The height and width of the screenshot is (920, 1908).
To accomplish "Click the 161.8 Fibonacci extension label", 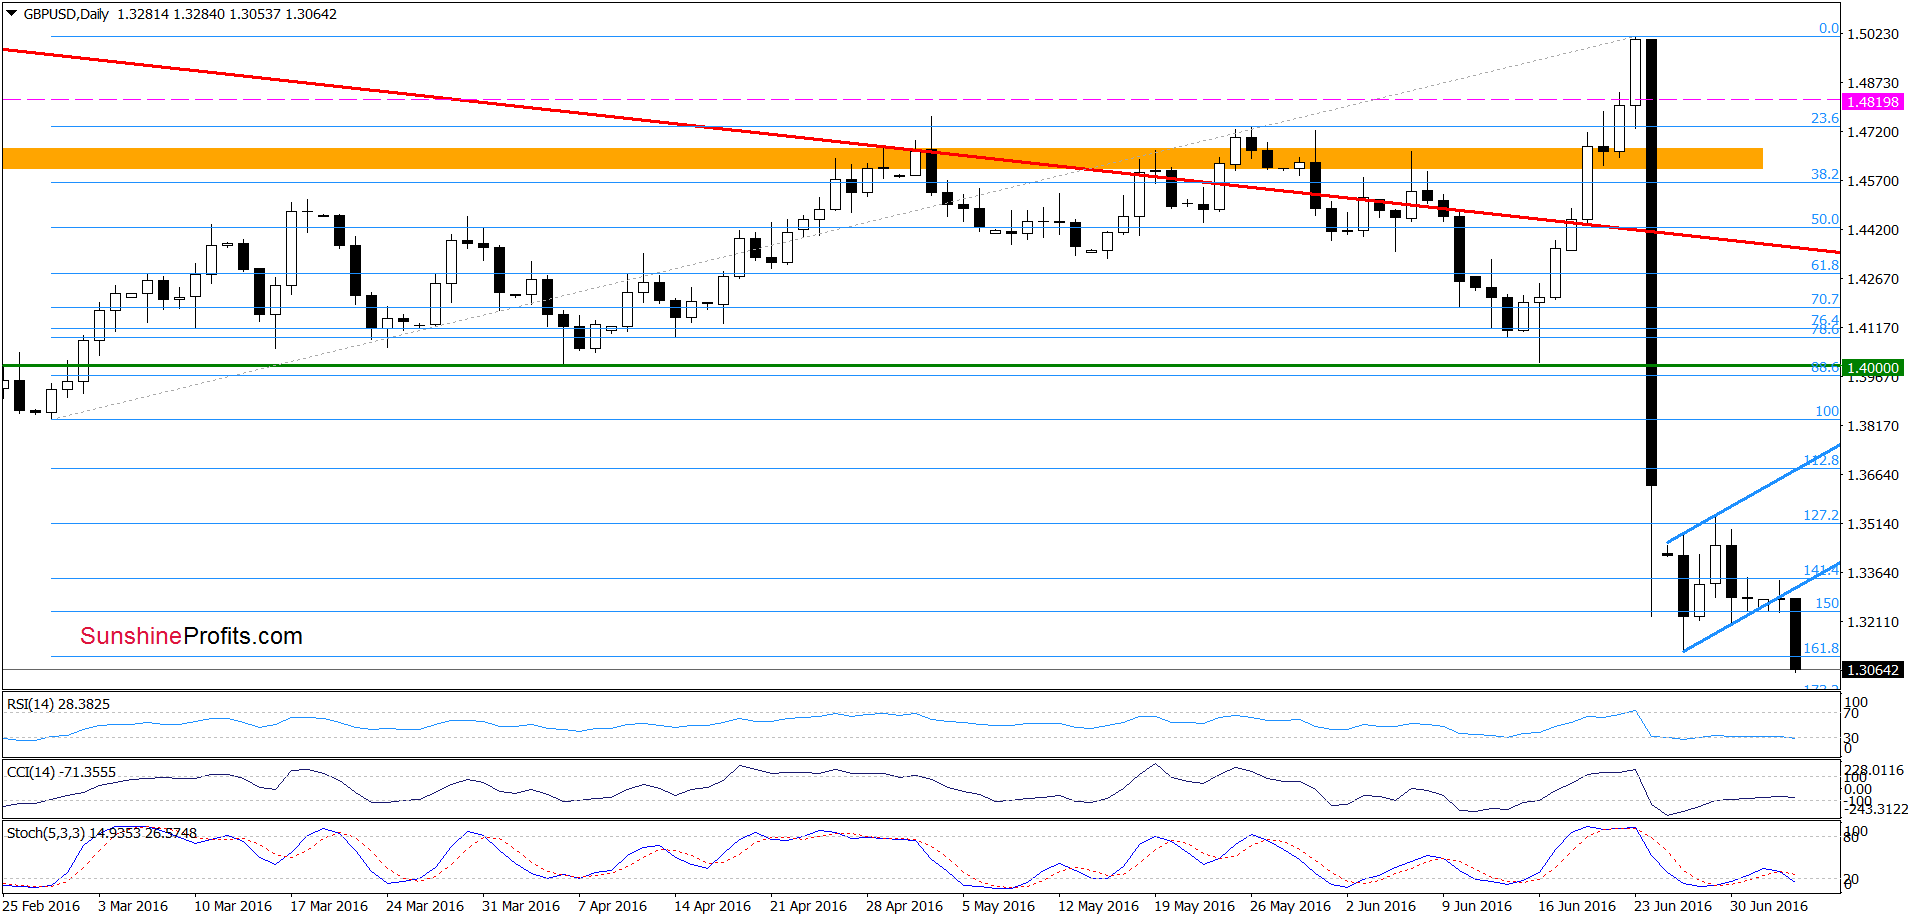I will (x=1821, y=648).
